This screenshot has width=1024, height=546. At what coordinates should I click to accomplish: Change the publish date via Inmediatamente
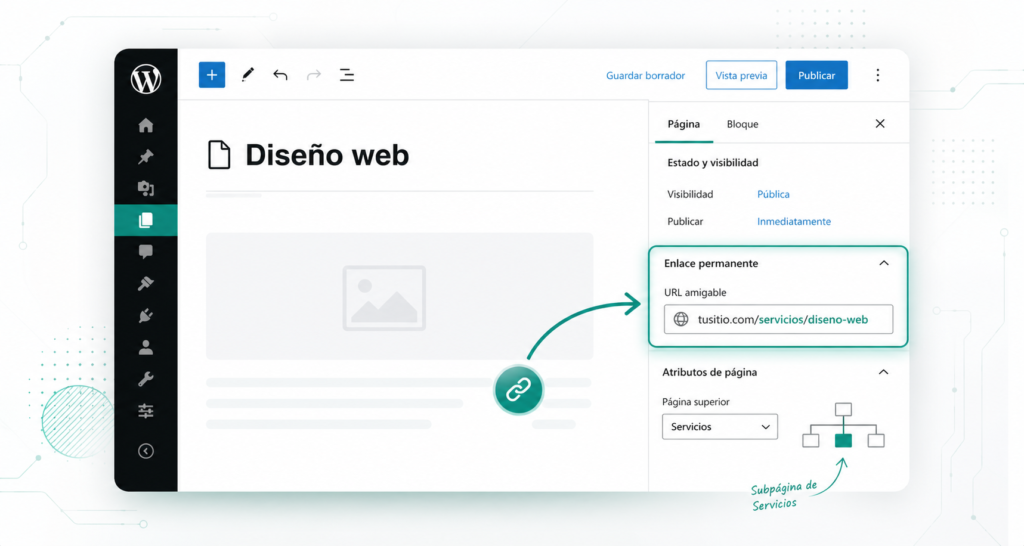pyautogui.click(x=794, y=221)
